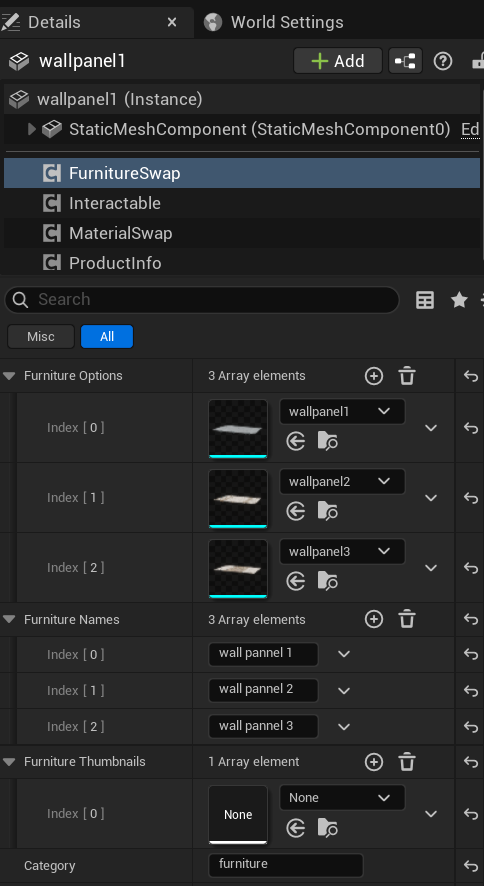Use selected asset for wallpanel1 option
Viewport: 484px width, 886px height.
pyautogui.click(x=295, y=441)
